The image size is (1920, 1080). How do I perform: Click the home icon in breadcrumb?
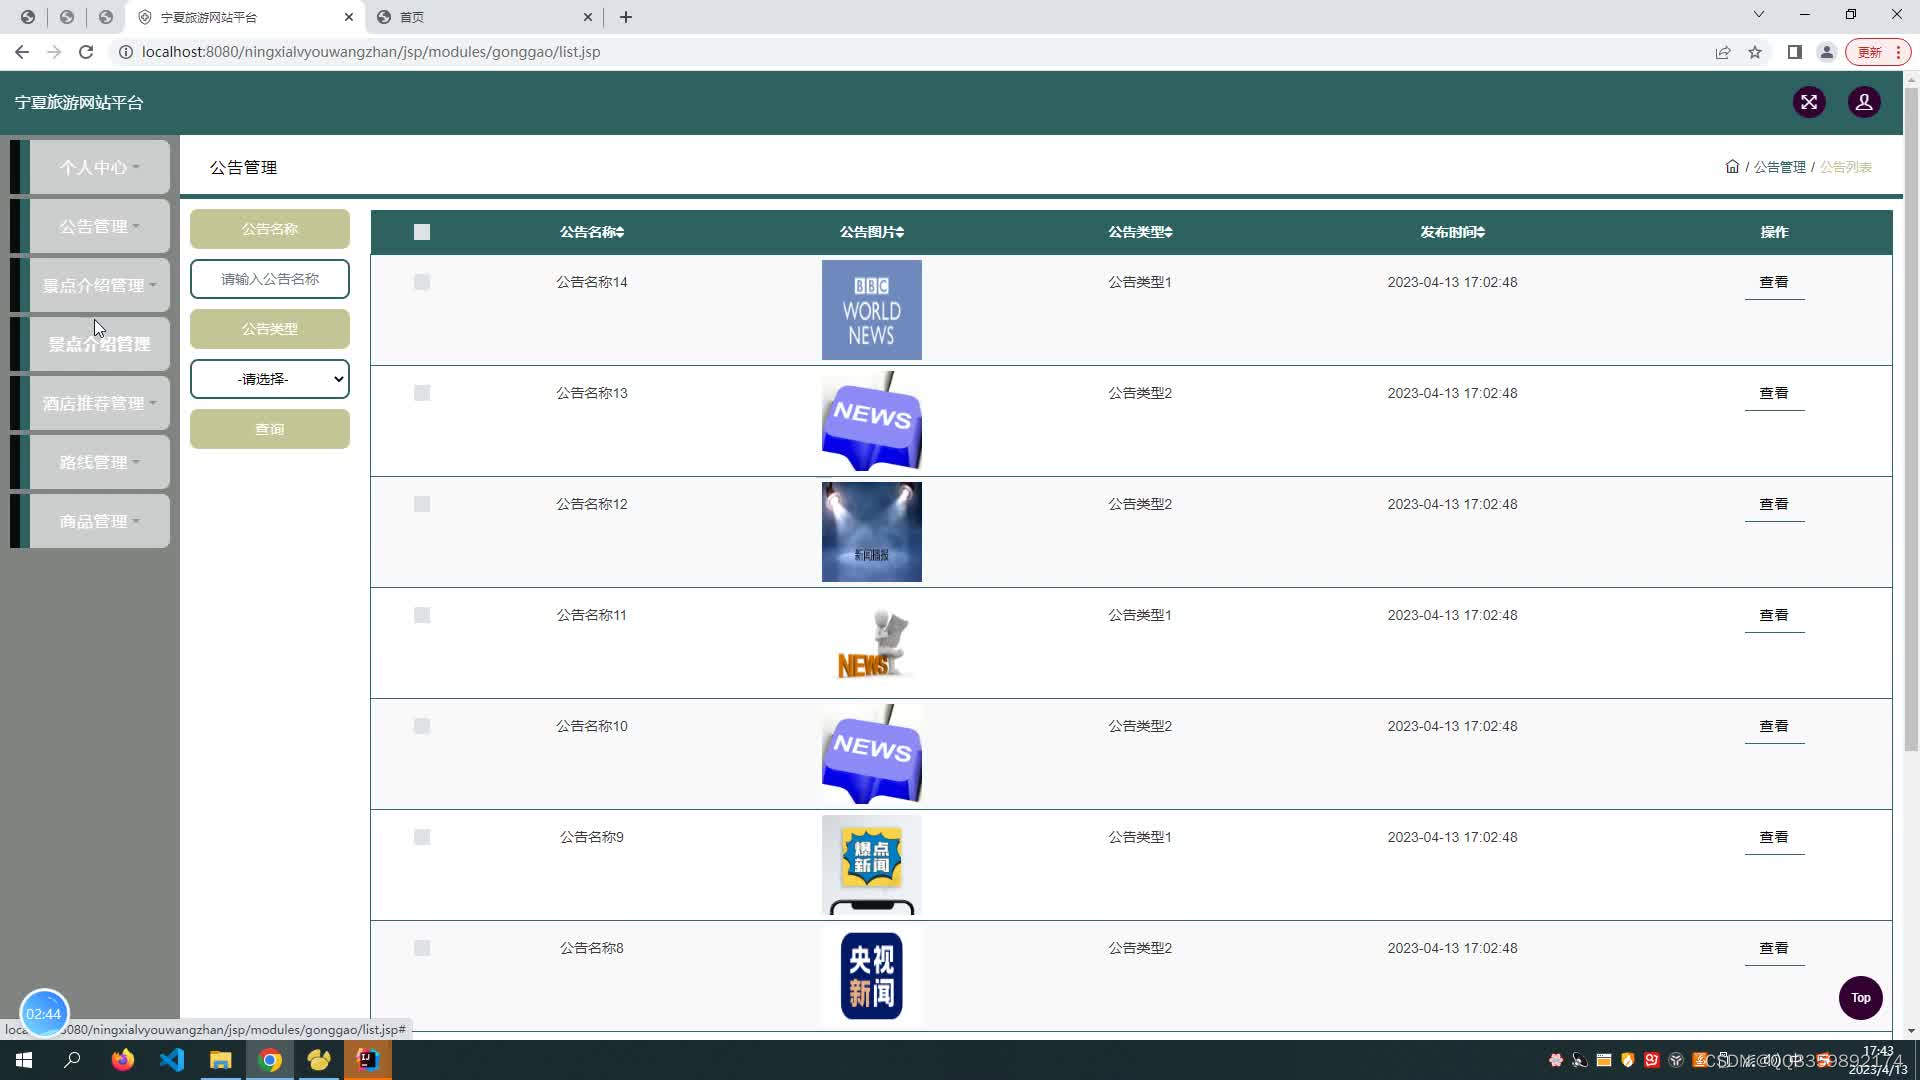[x=1732, y=167]
